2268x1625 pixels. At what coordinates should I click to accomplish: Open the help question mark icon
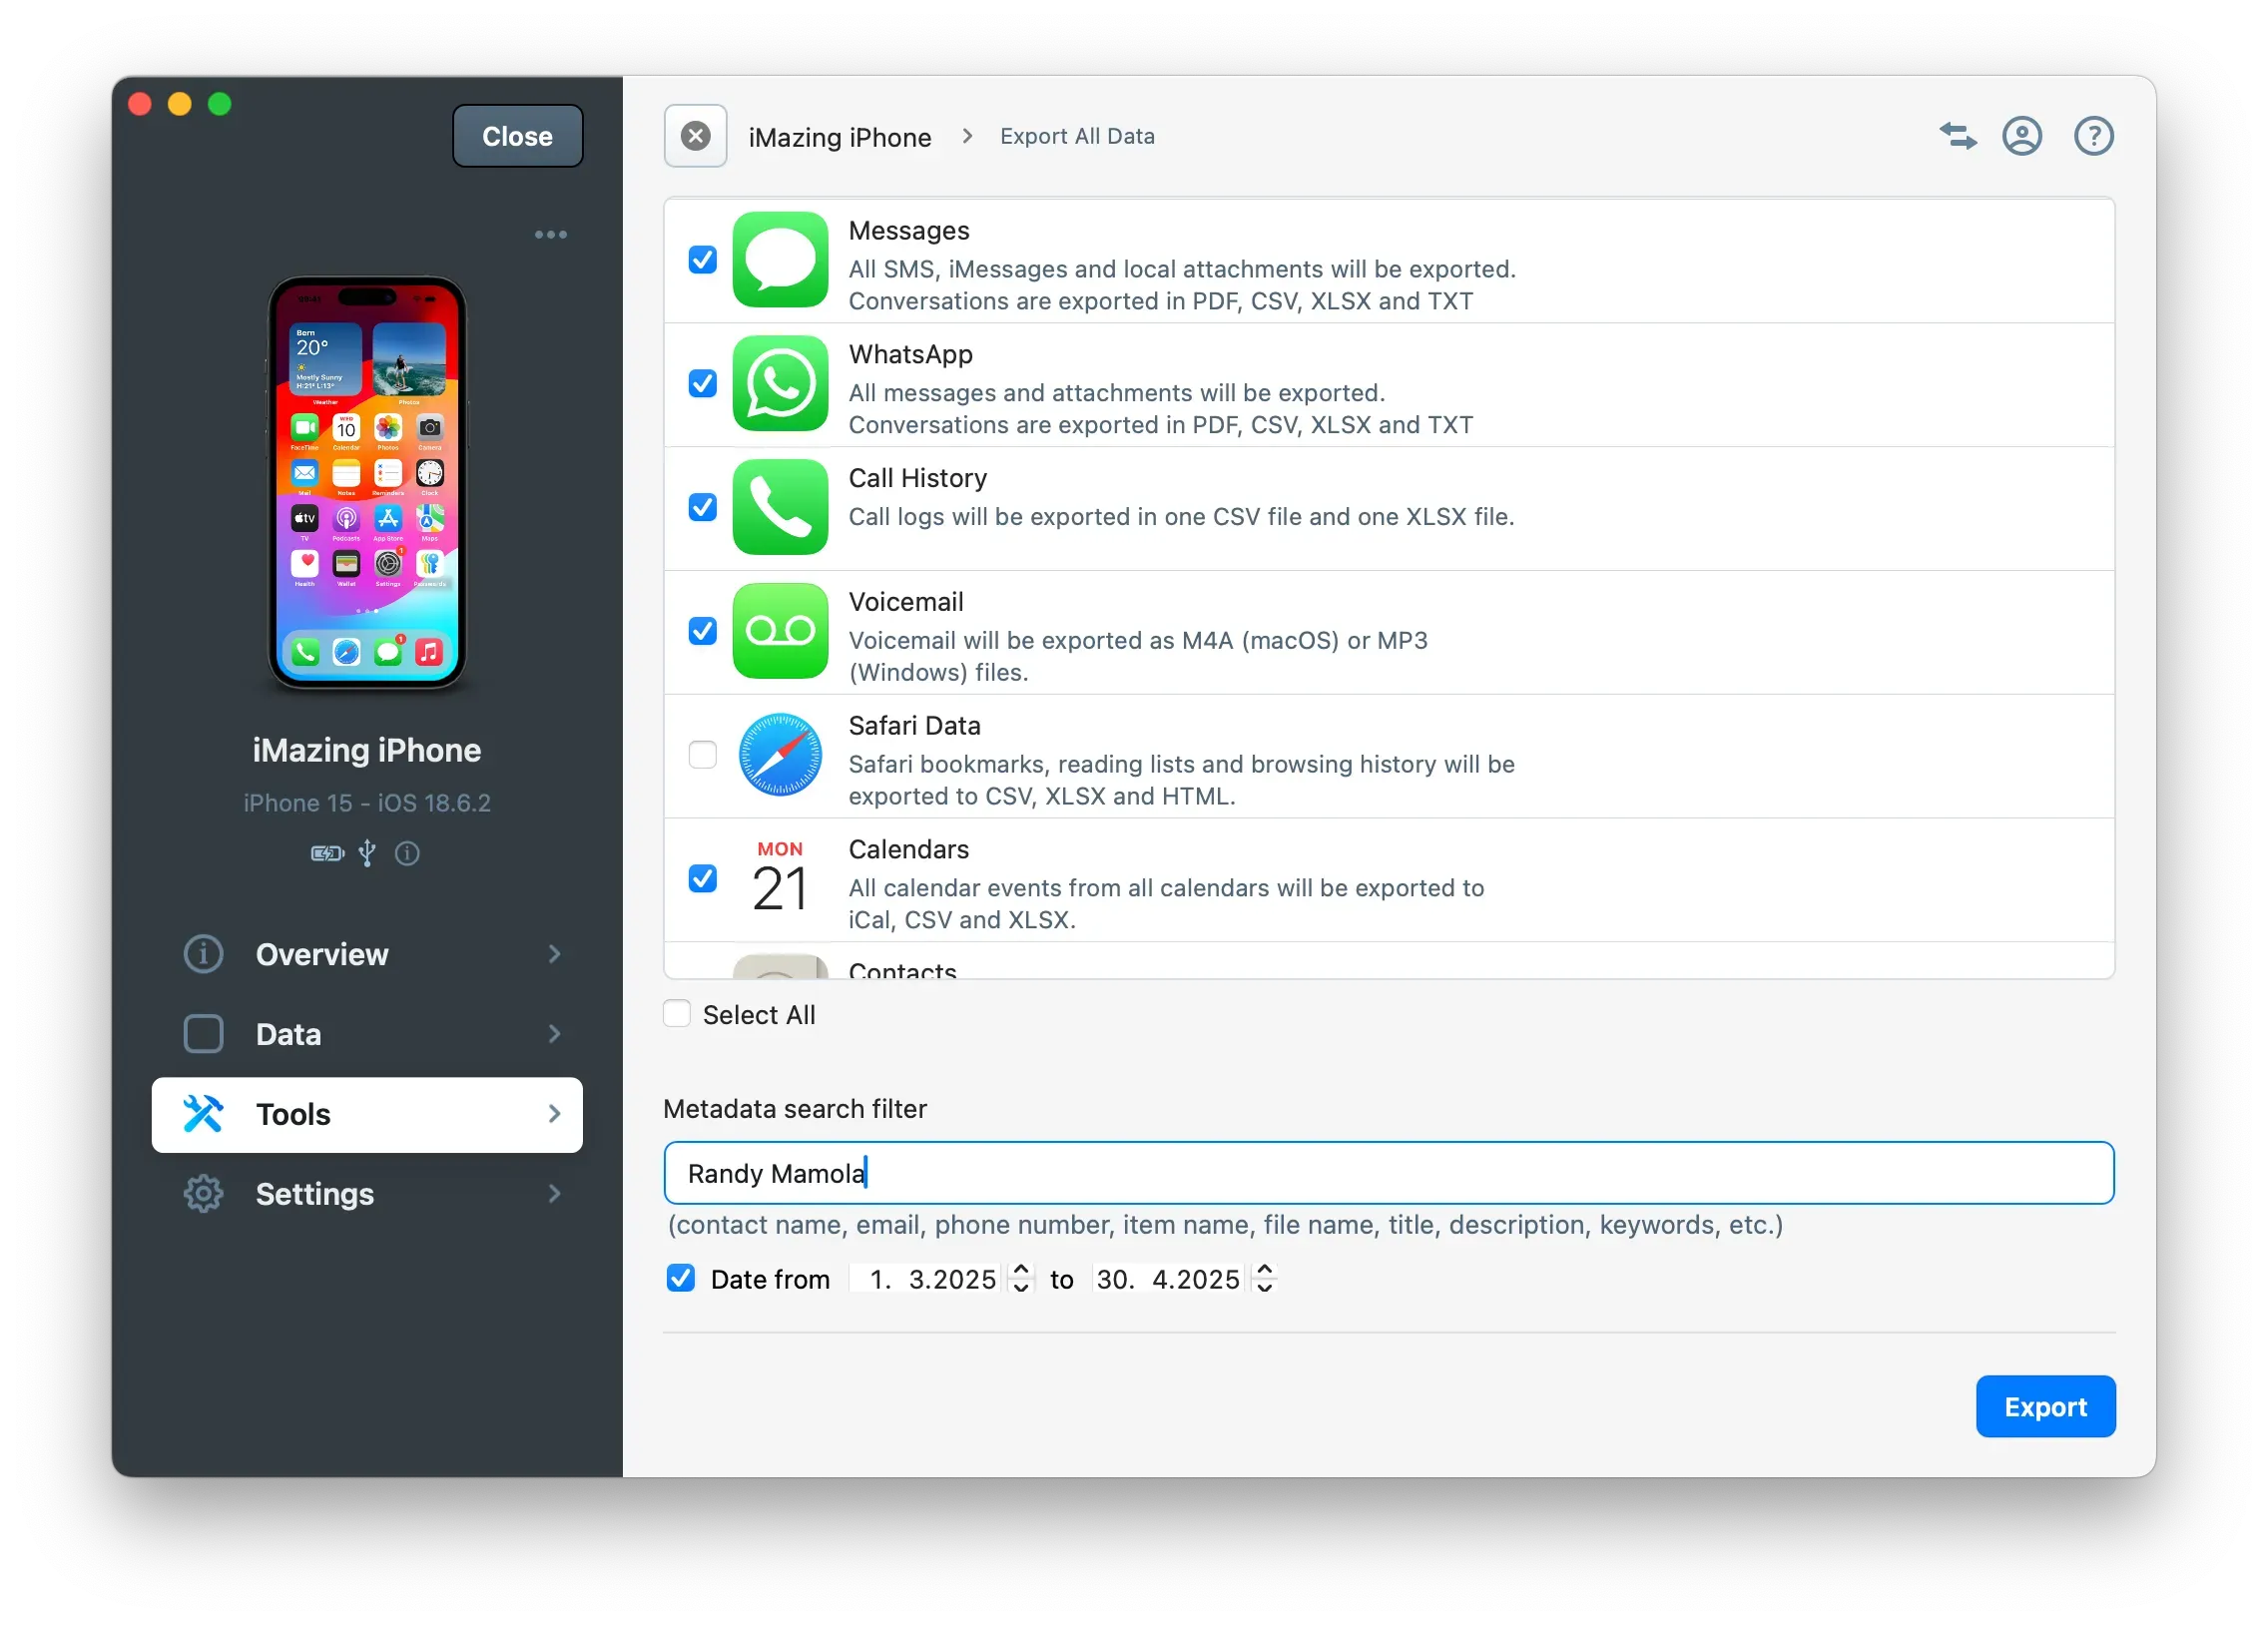point(2094,136)
